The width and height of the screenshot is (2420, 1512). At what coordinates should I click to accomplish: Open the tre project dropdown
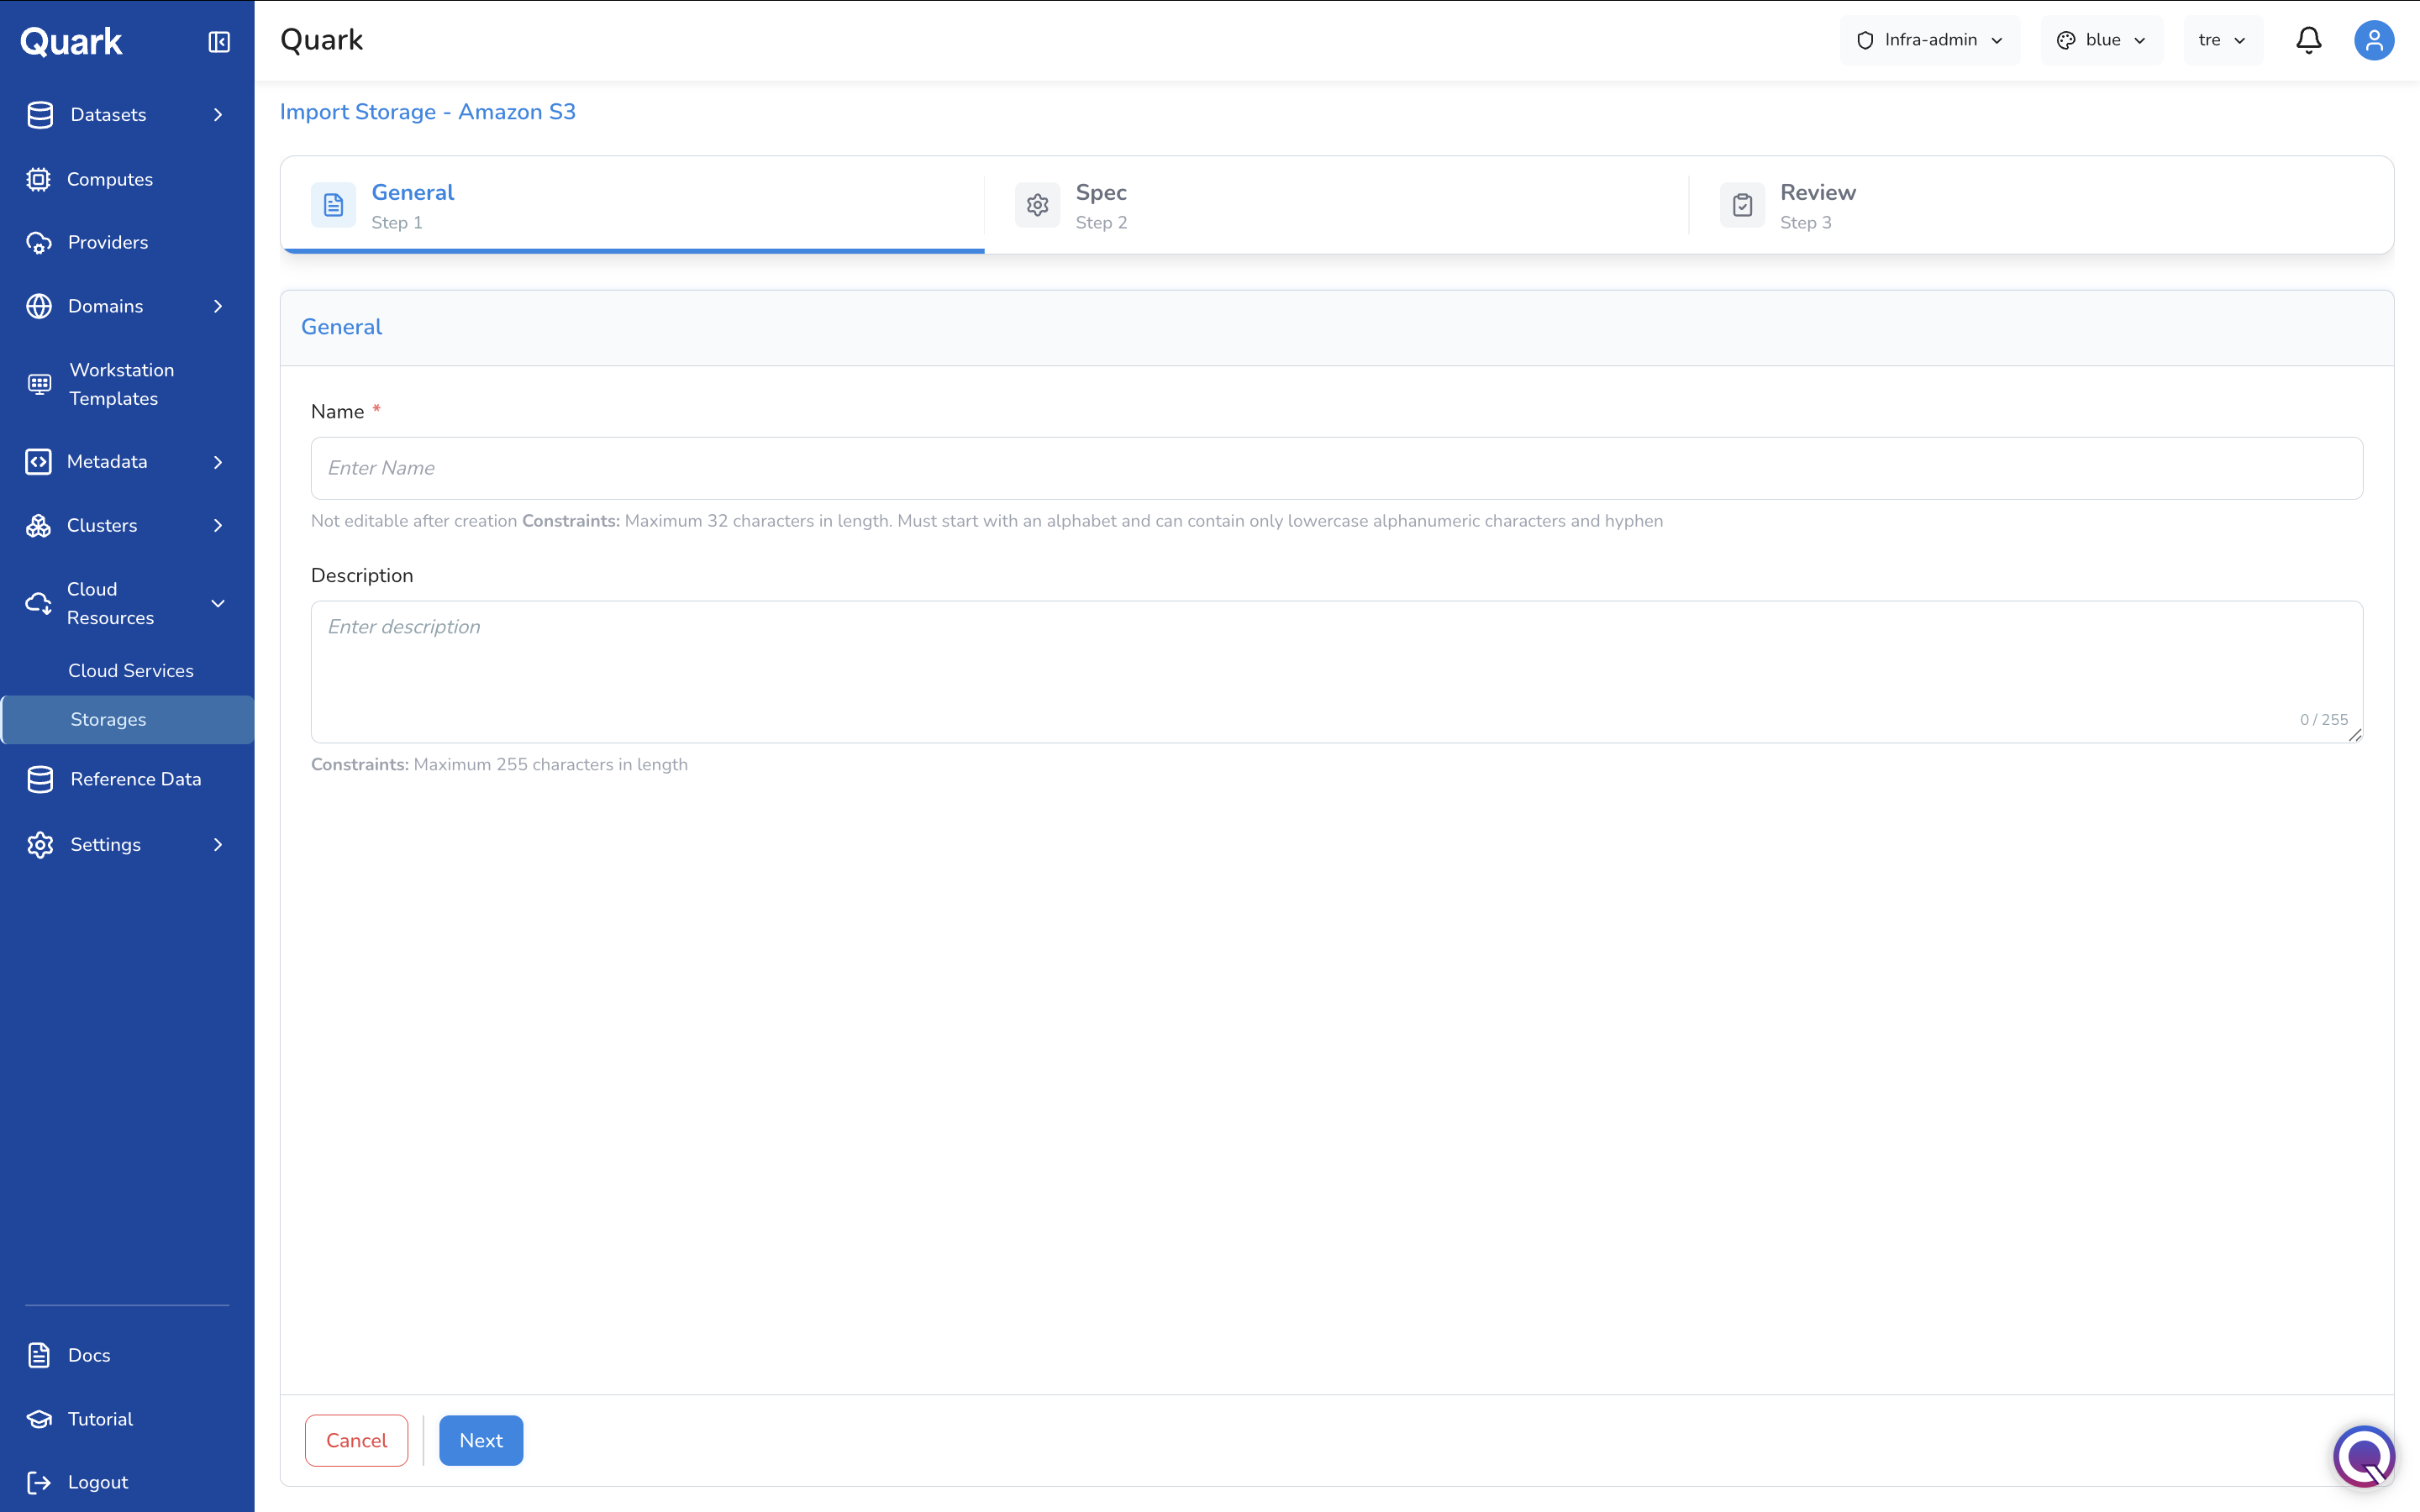coord(2222,40)
